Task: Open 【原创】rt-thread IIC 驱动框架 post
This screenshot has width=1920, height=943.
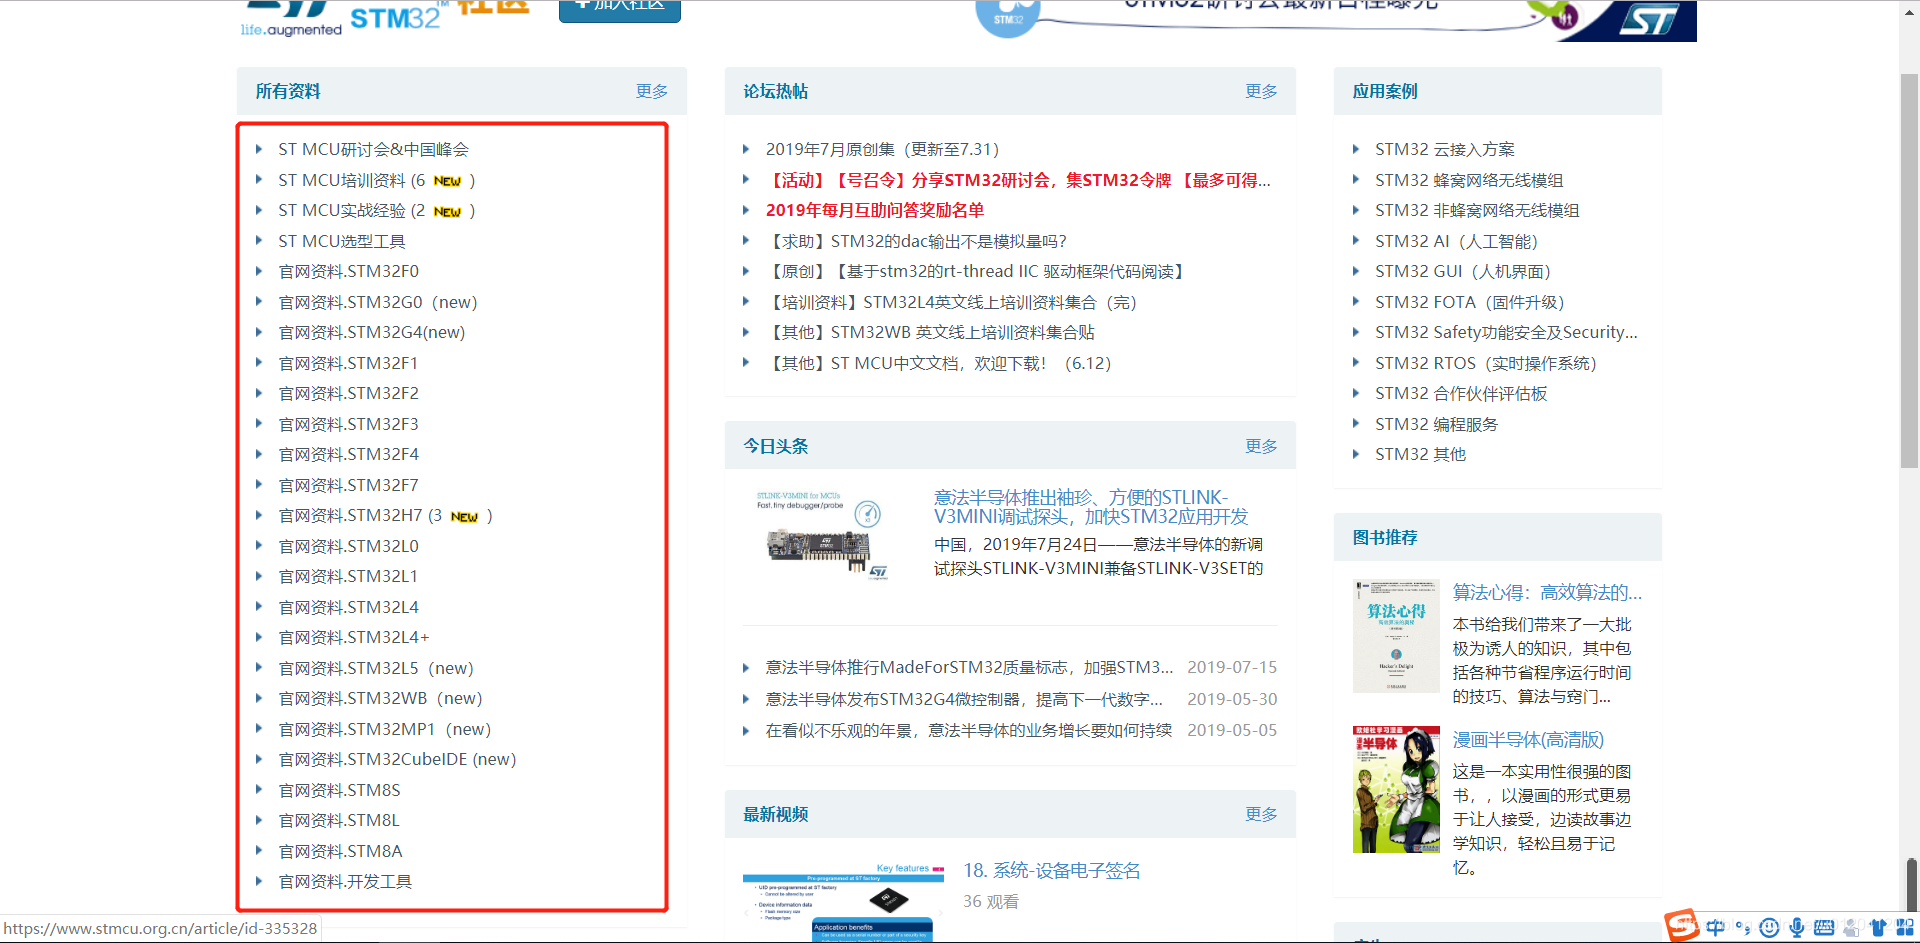Action: [x=977, y=271]
